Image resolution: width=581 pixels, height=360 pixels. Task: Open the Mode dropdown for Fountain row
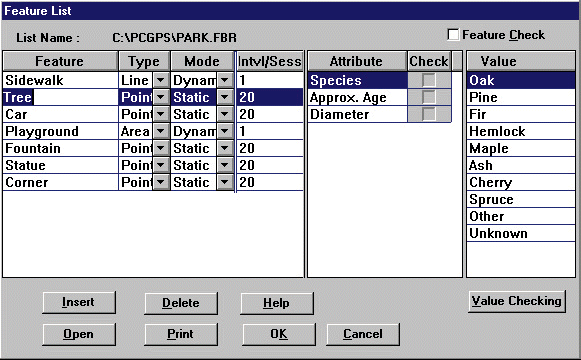coord(225,148)
